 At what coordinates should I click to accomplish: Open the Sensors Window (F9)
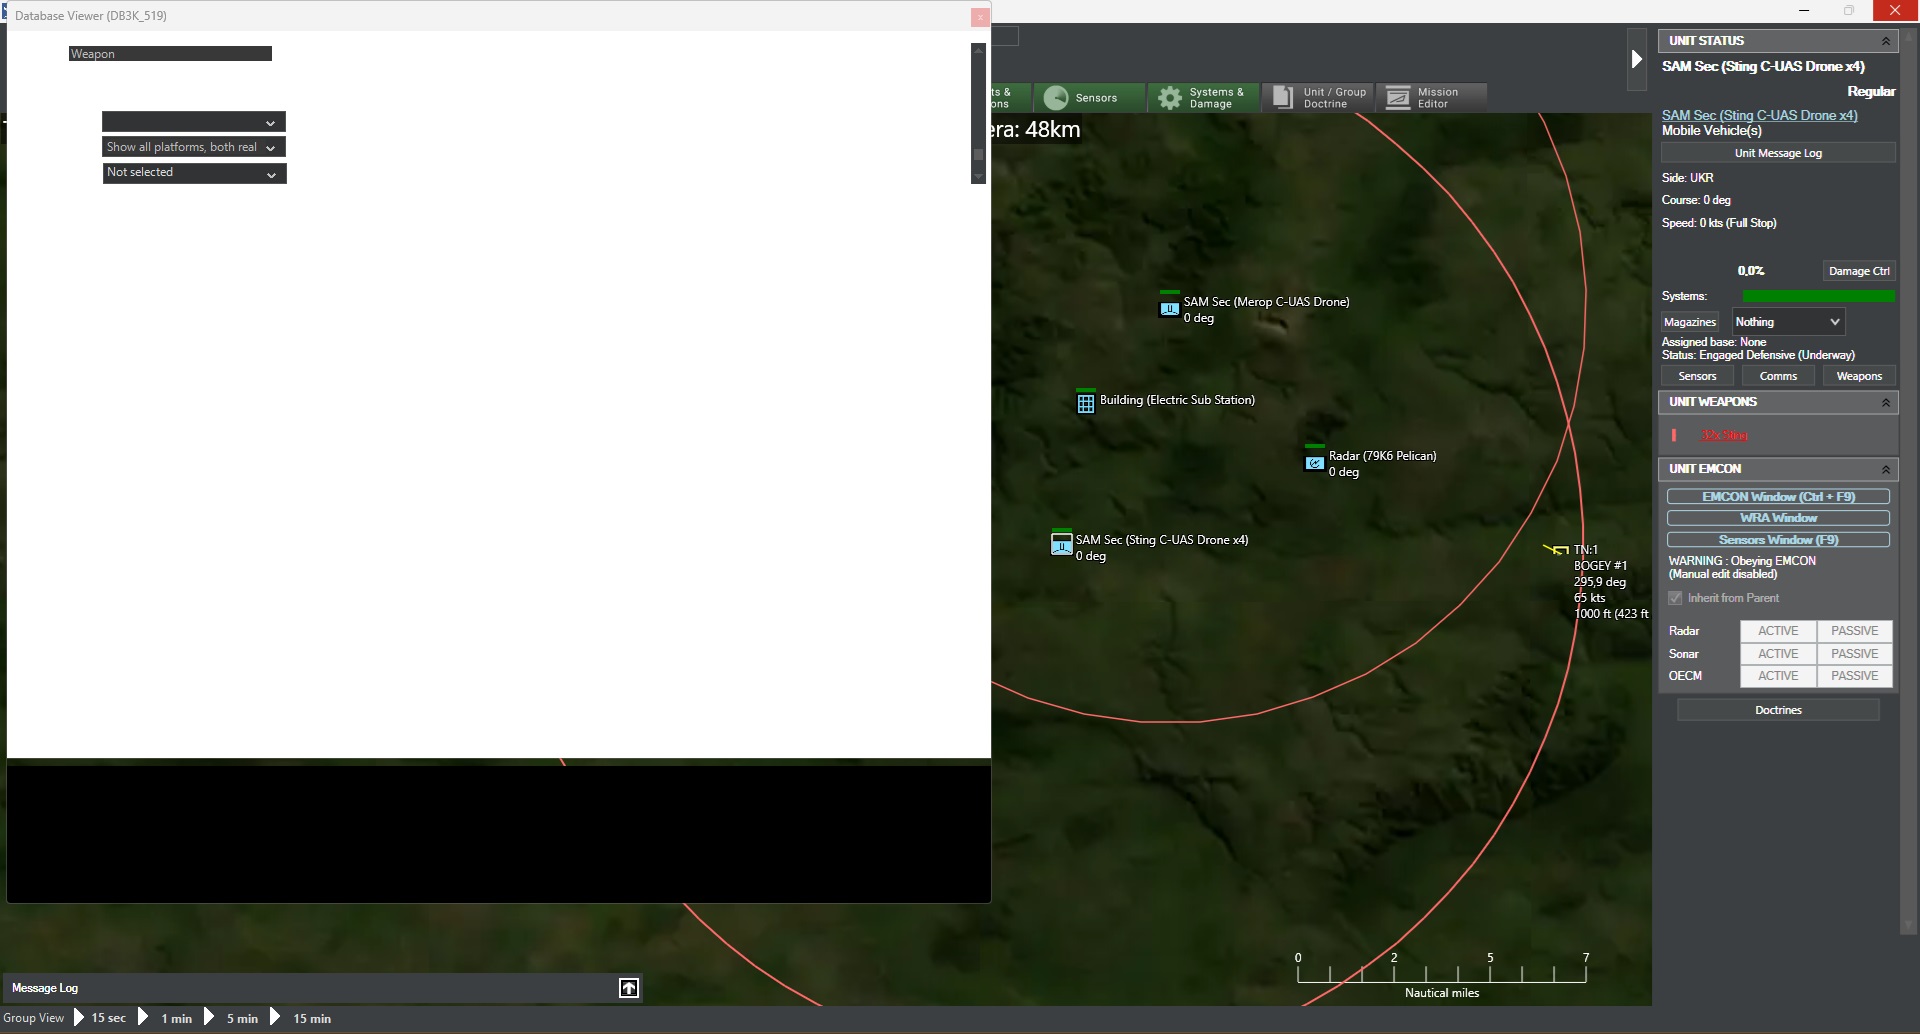click(x=1778, y=540)
